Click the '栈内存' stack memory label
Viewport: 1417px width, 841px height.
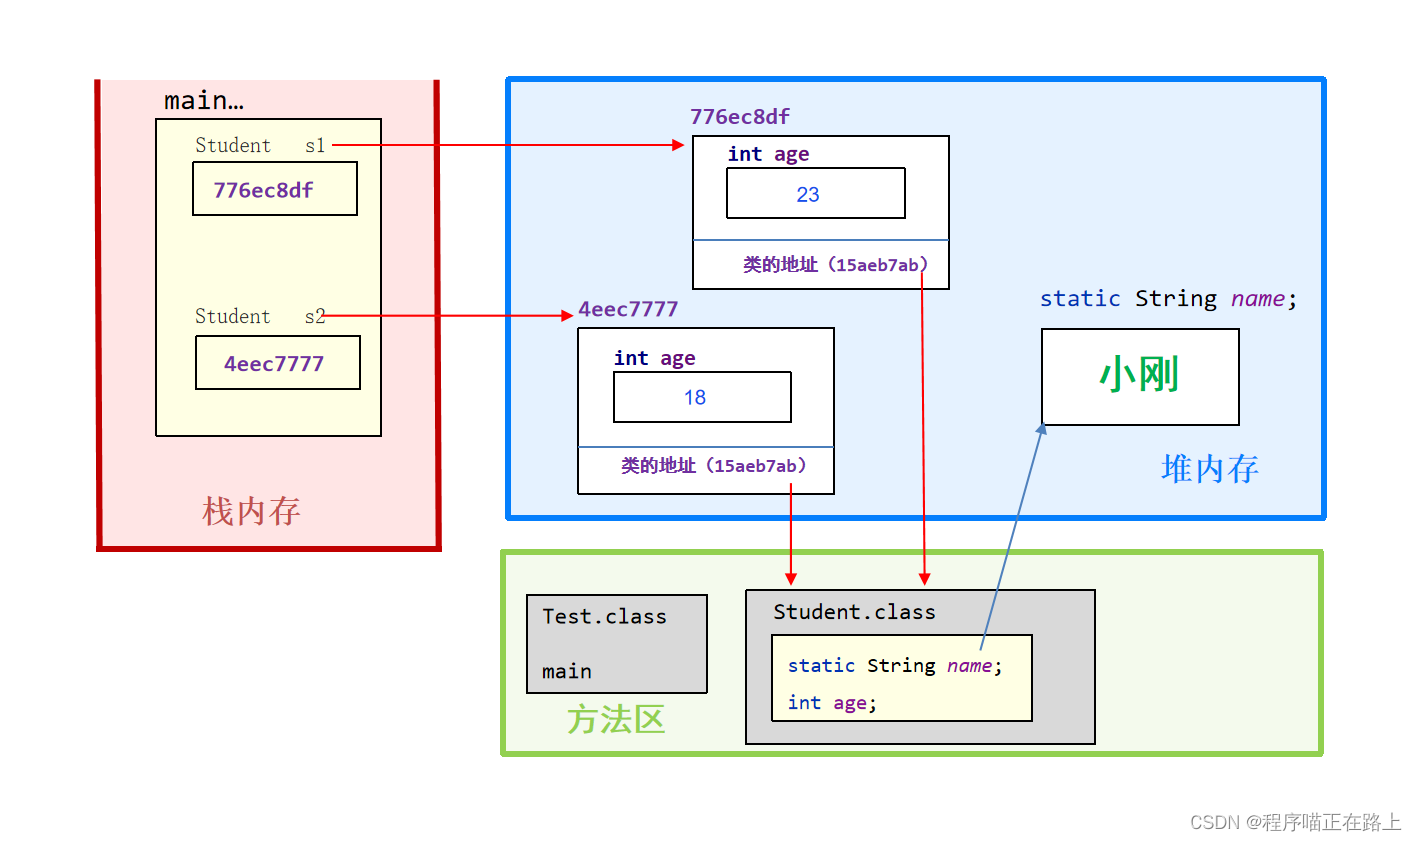251,511
